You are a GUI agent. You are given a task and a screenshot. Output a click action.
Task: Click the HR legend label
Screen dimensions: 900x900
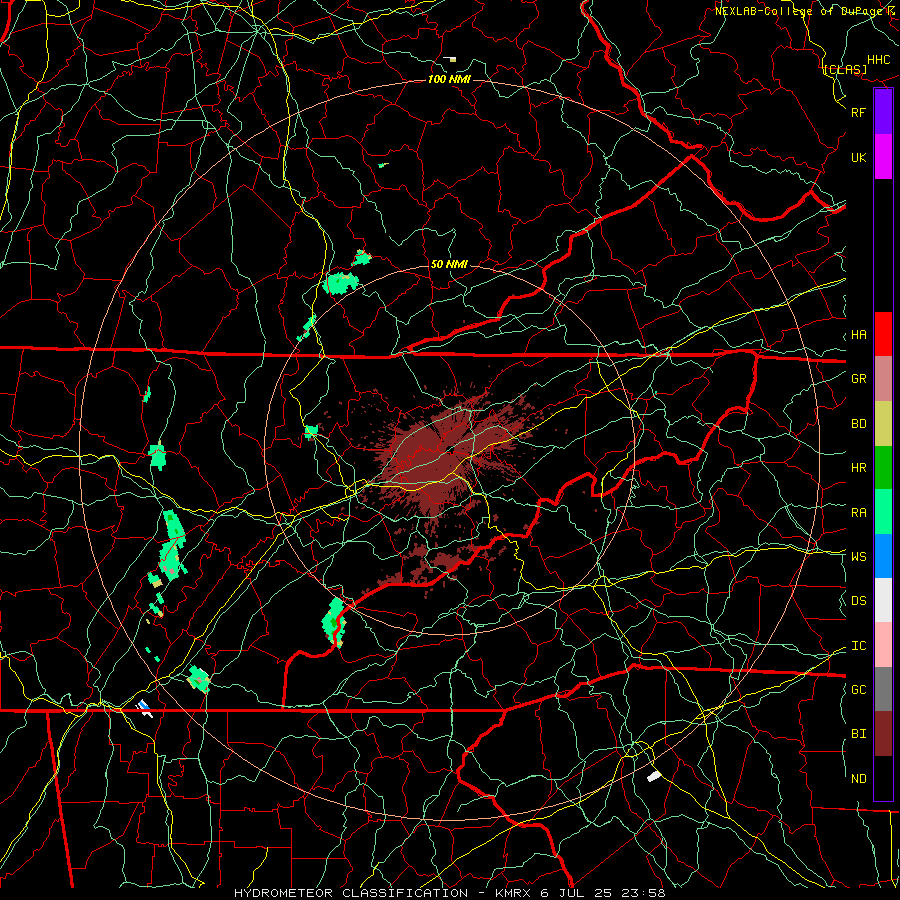(x=859, y=468)
